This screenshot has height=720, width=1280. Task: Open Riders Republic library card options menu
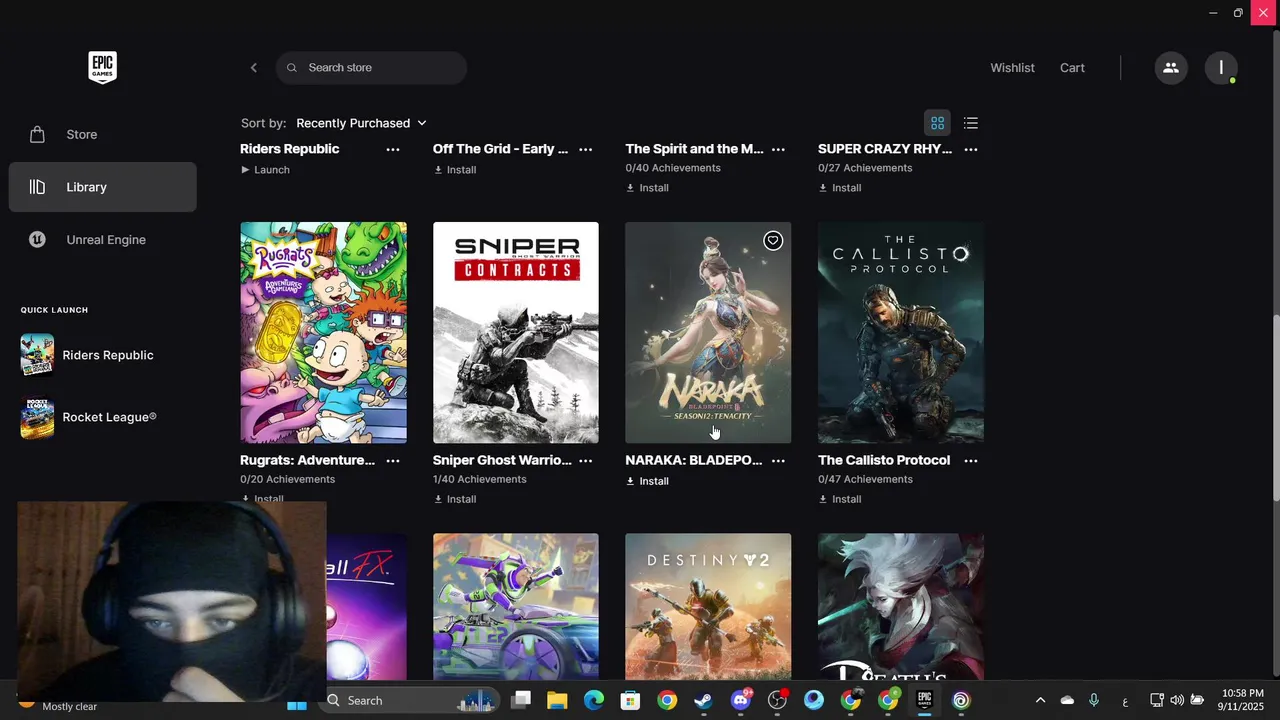(393, 149)
